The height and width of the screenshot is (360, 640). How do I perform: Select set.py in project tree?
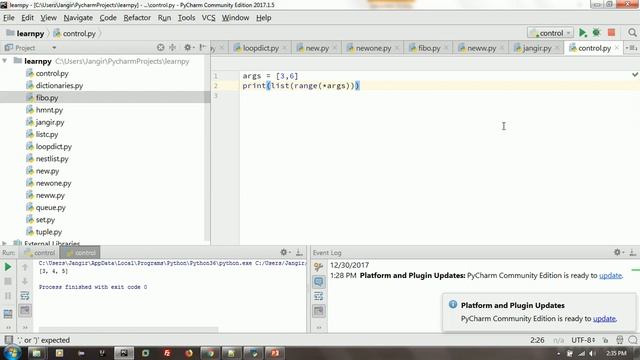[x=45, y=220]
